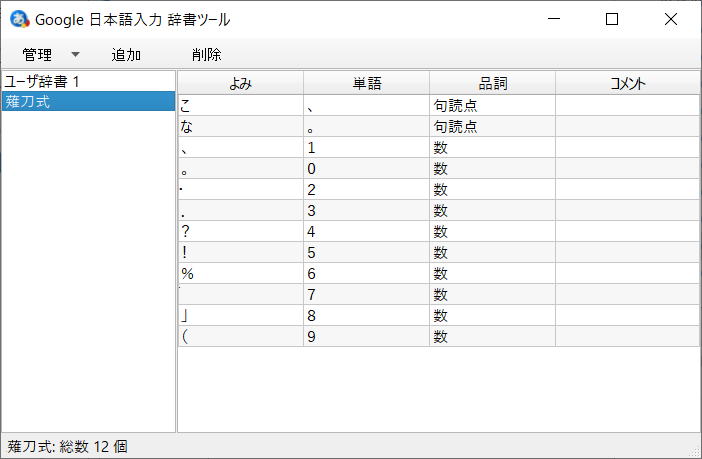Click the Google Japanese Input app icon
The width and height of the screenshot is (702, 459).
click(x=19, y=19)
